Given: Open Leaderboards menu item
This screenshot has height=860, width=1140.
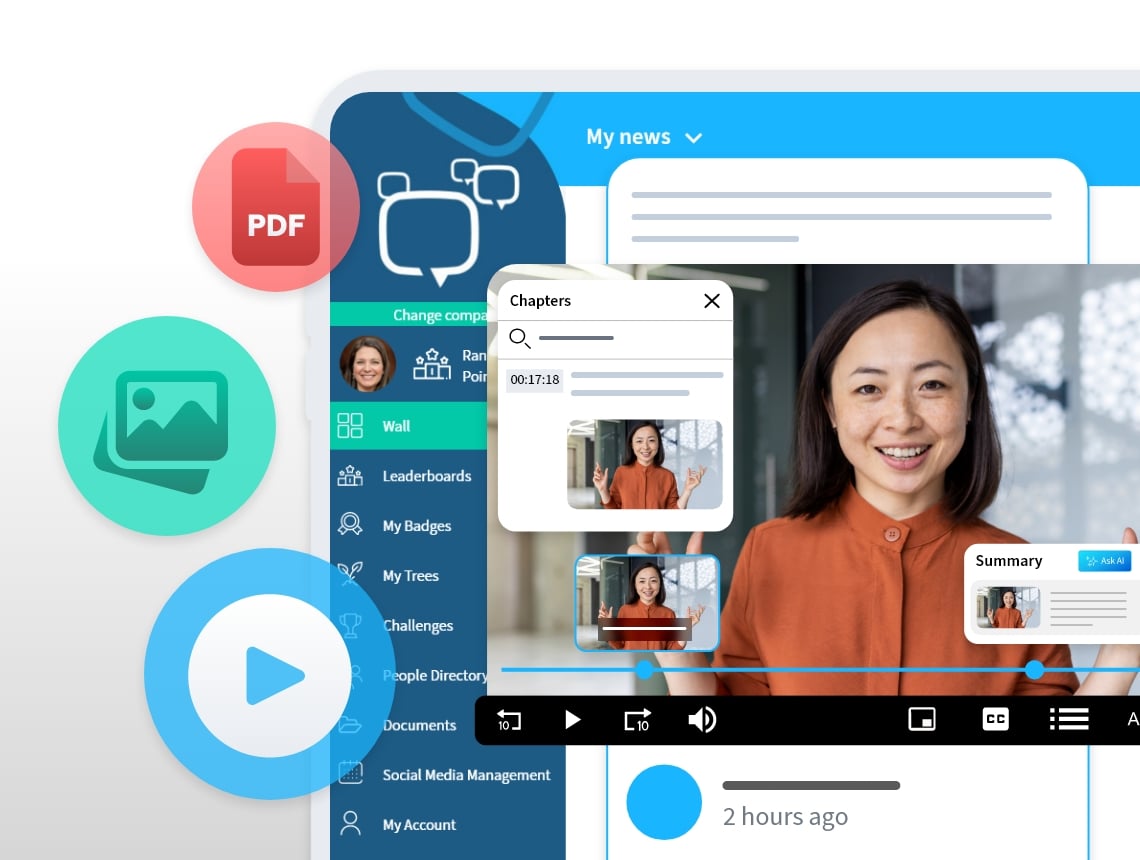Looking at the screenshot, I should pyautogui.click(x=427, y=476).
